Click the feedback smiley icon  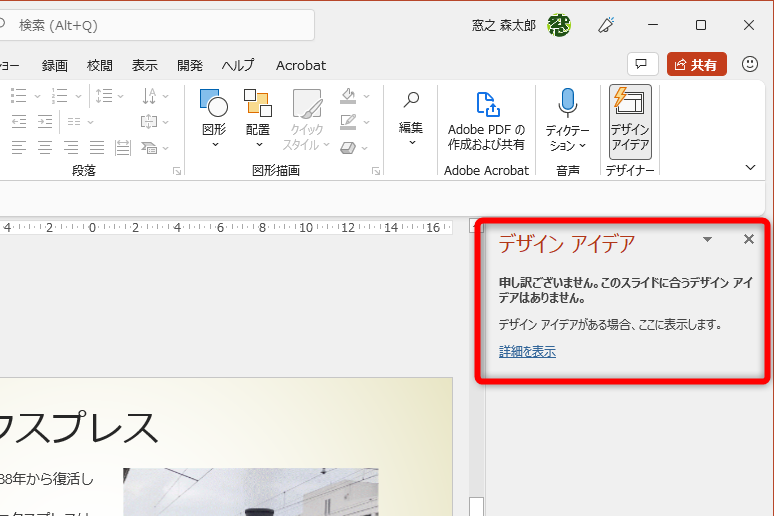750,64
